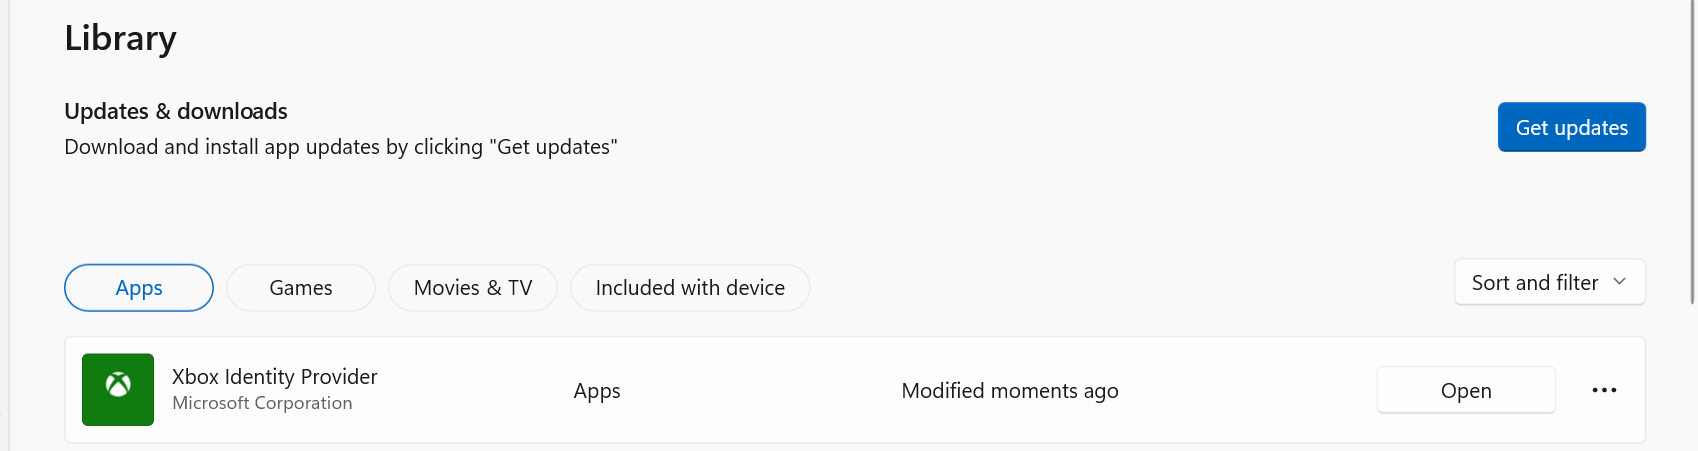Open the Xbox Identity Provider title
Image resolution: width=1698 pixels, height=451 pixels.
pyautogui.click(x=275, y=377)
